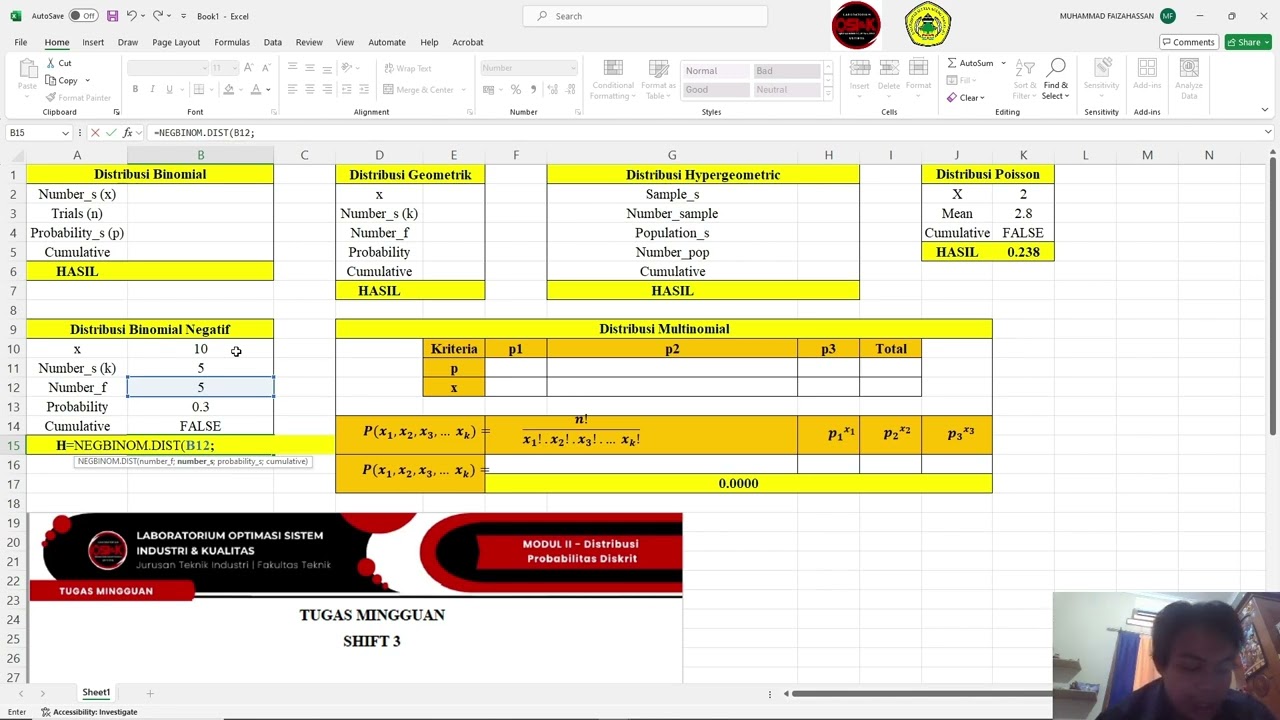The width and height of the screenshot is (1280, 720).
Task: Click the Font Color letter A icon
Action: point(256,90)
